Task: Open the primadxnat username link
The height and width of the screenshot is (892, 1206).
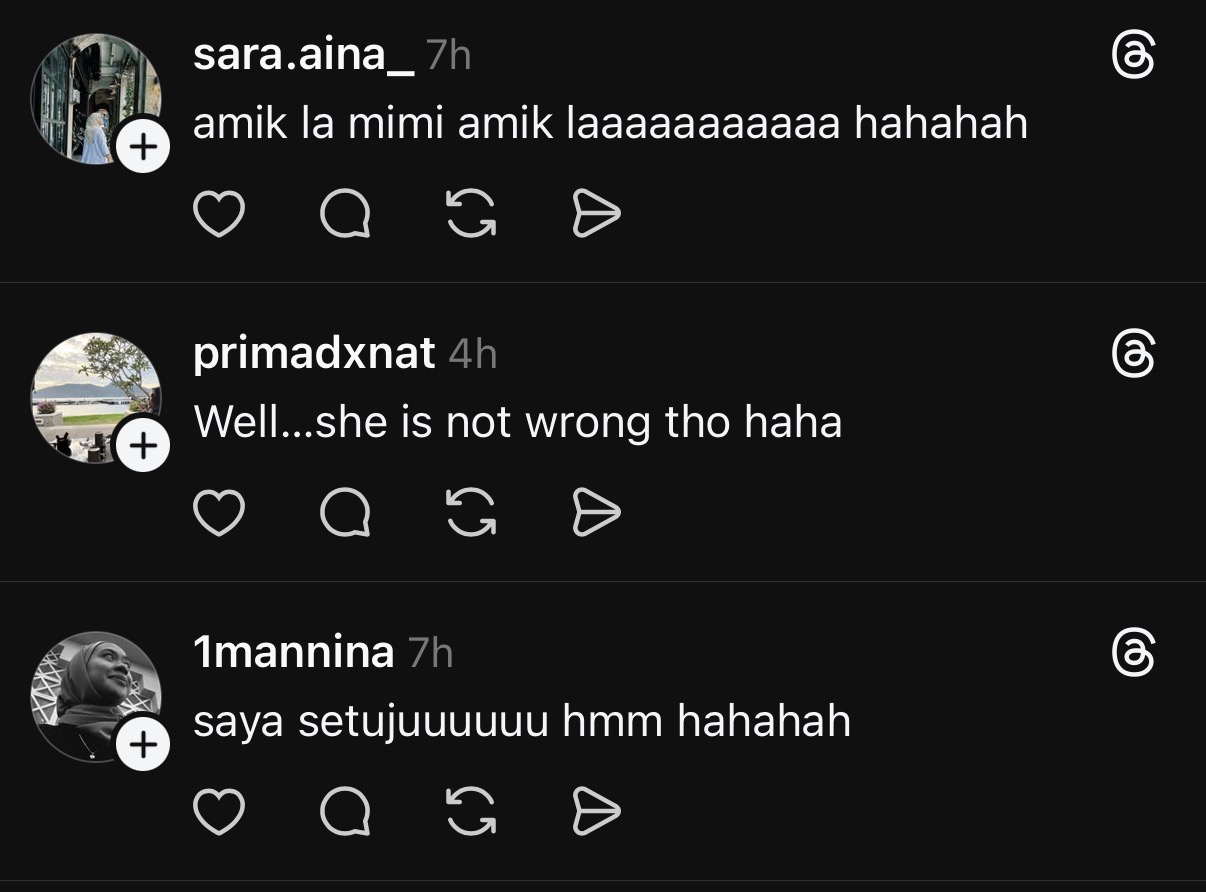Action: coord(314,354)
